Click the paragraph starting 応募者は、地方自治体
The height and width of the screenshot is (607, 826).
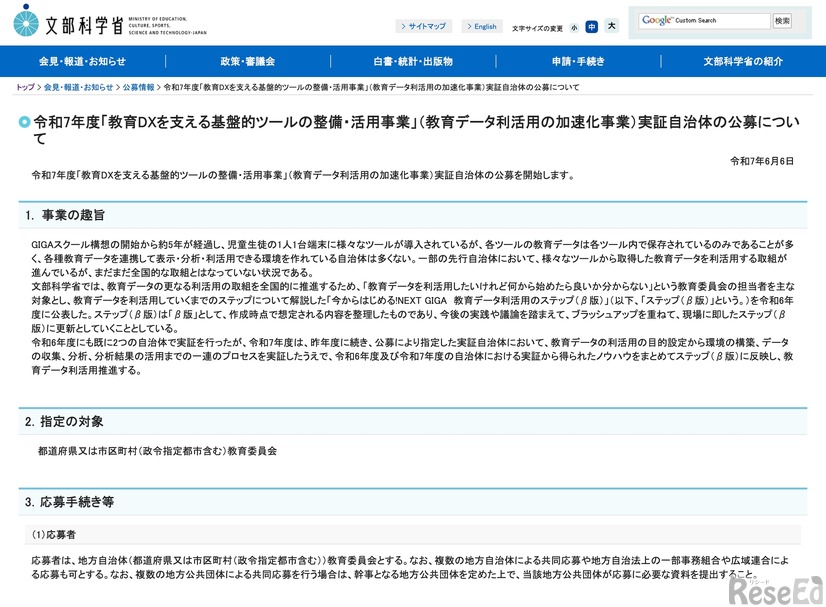tap(410, 567)
